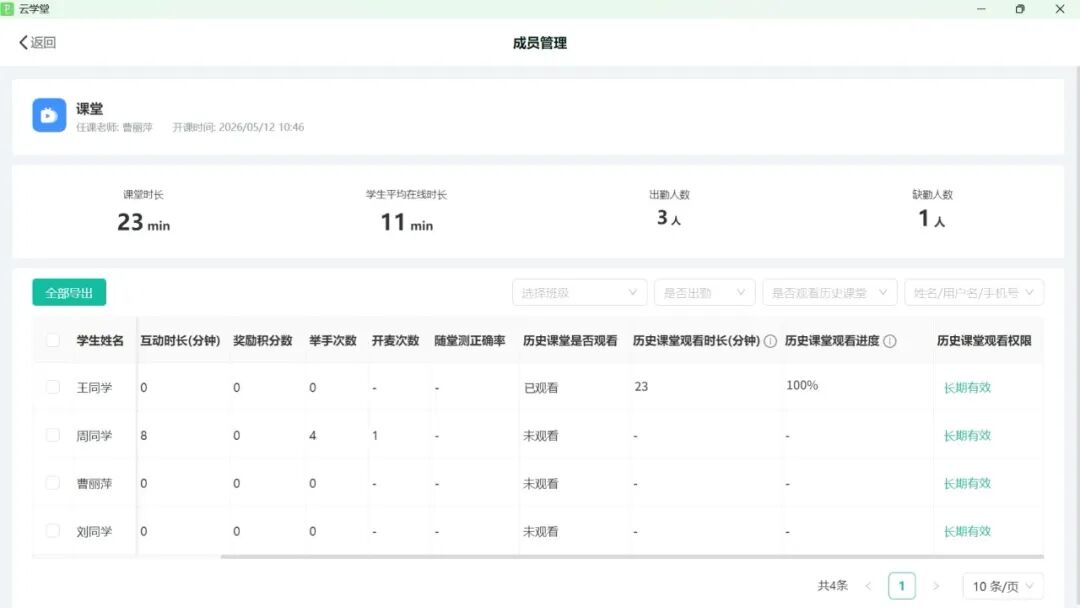Screen dimensions: 1080x608
Task: Click the blue 课堂 camera icon
Action: coord(49,115)
